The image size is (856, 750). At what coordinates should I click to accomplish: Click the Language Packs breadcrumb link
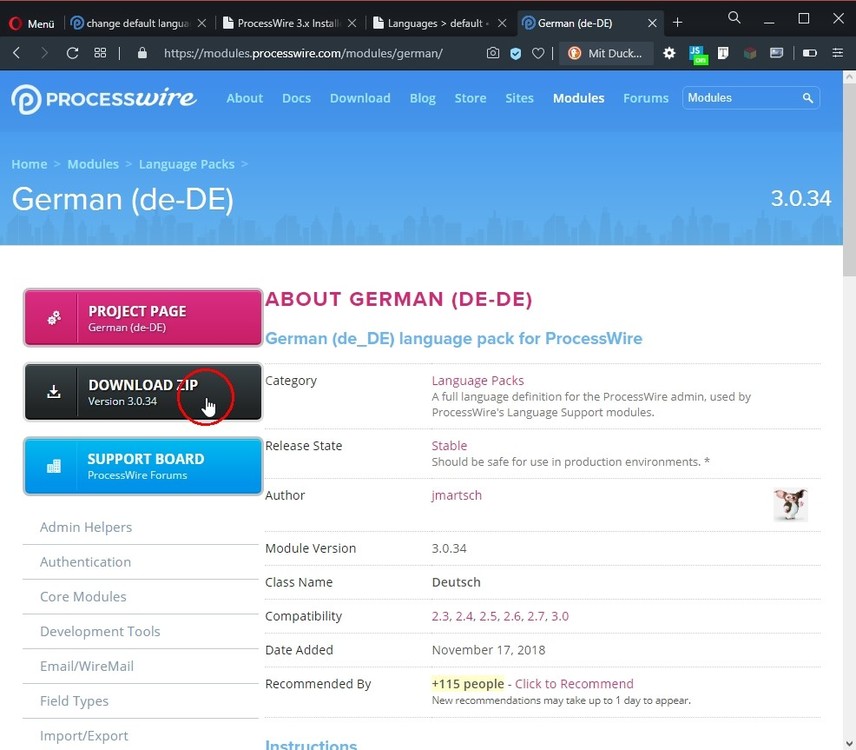point(186,164)
